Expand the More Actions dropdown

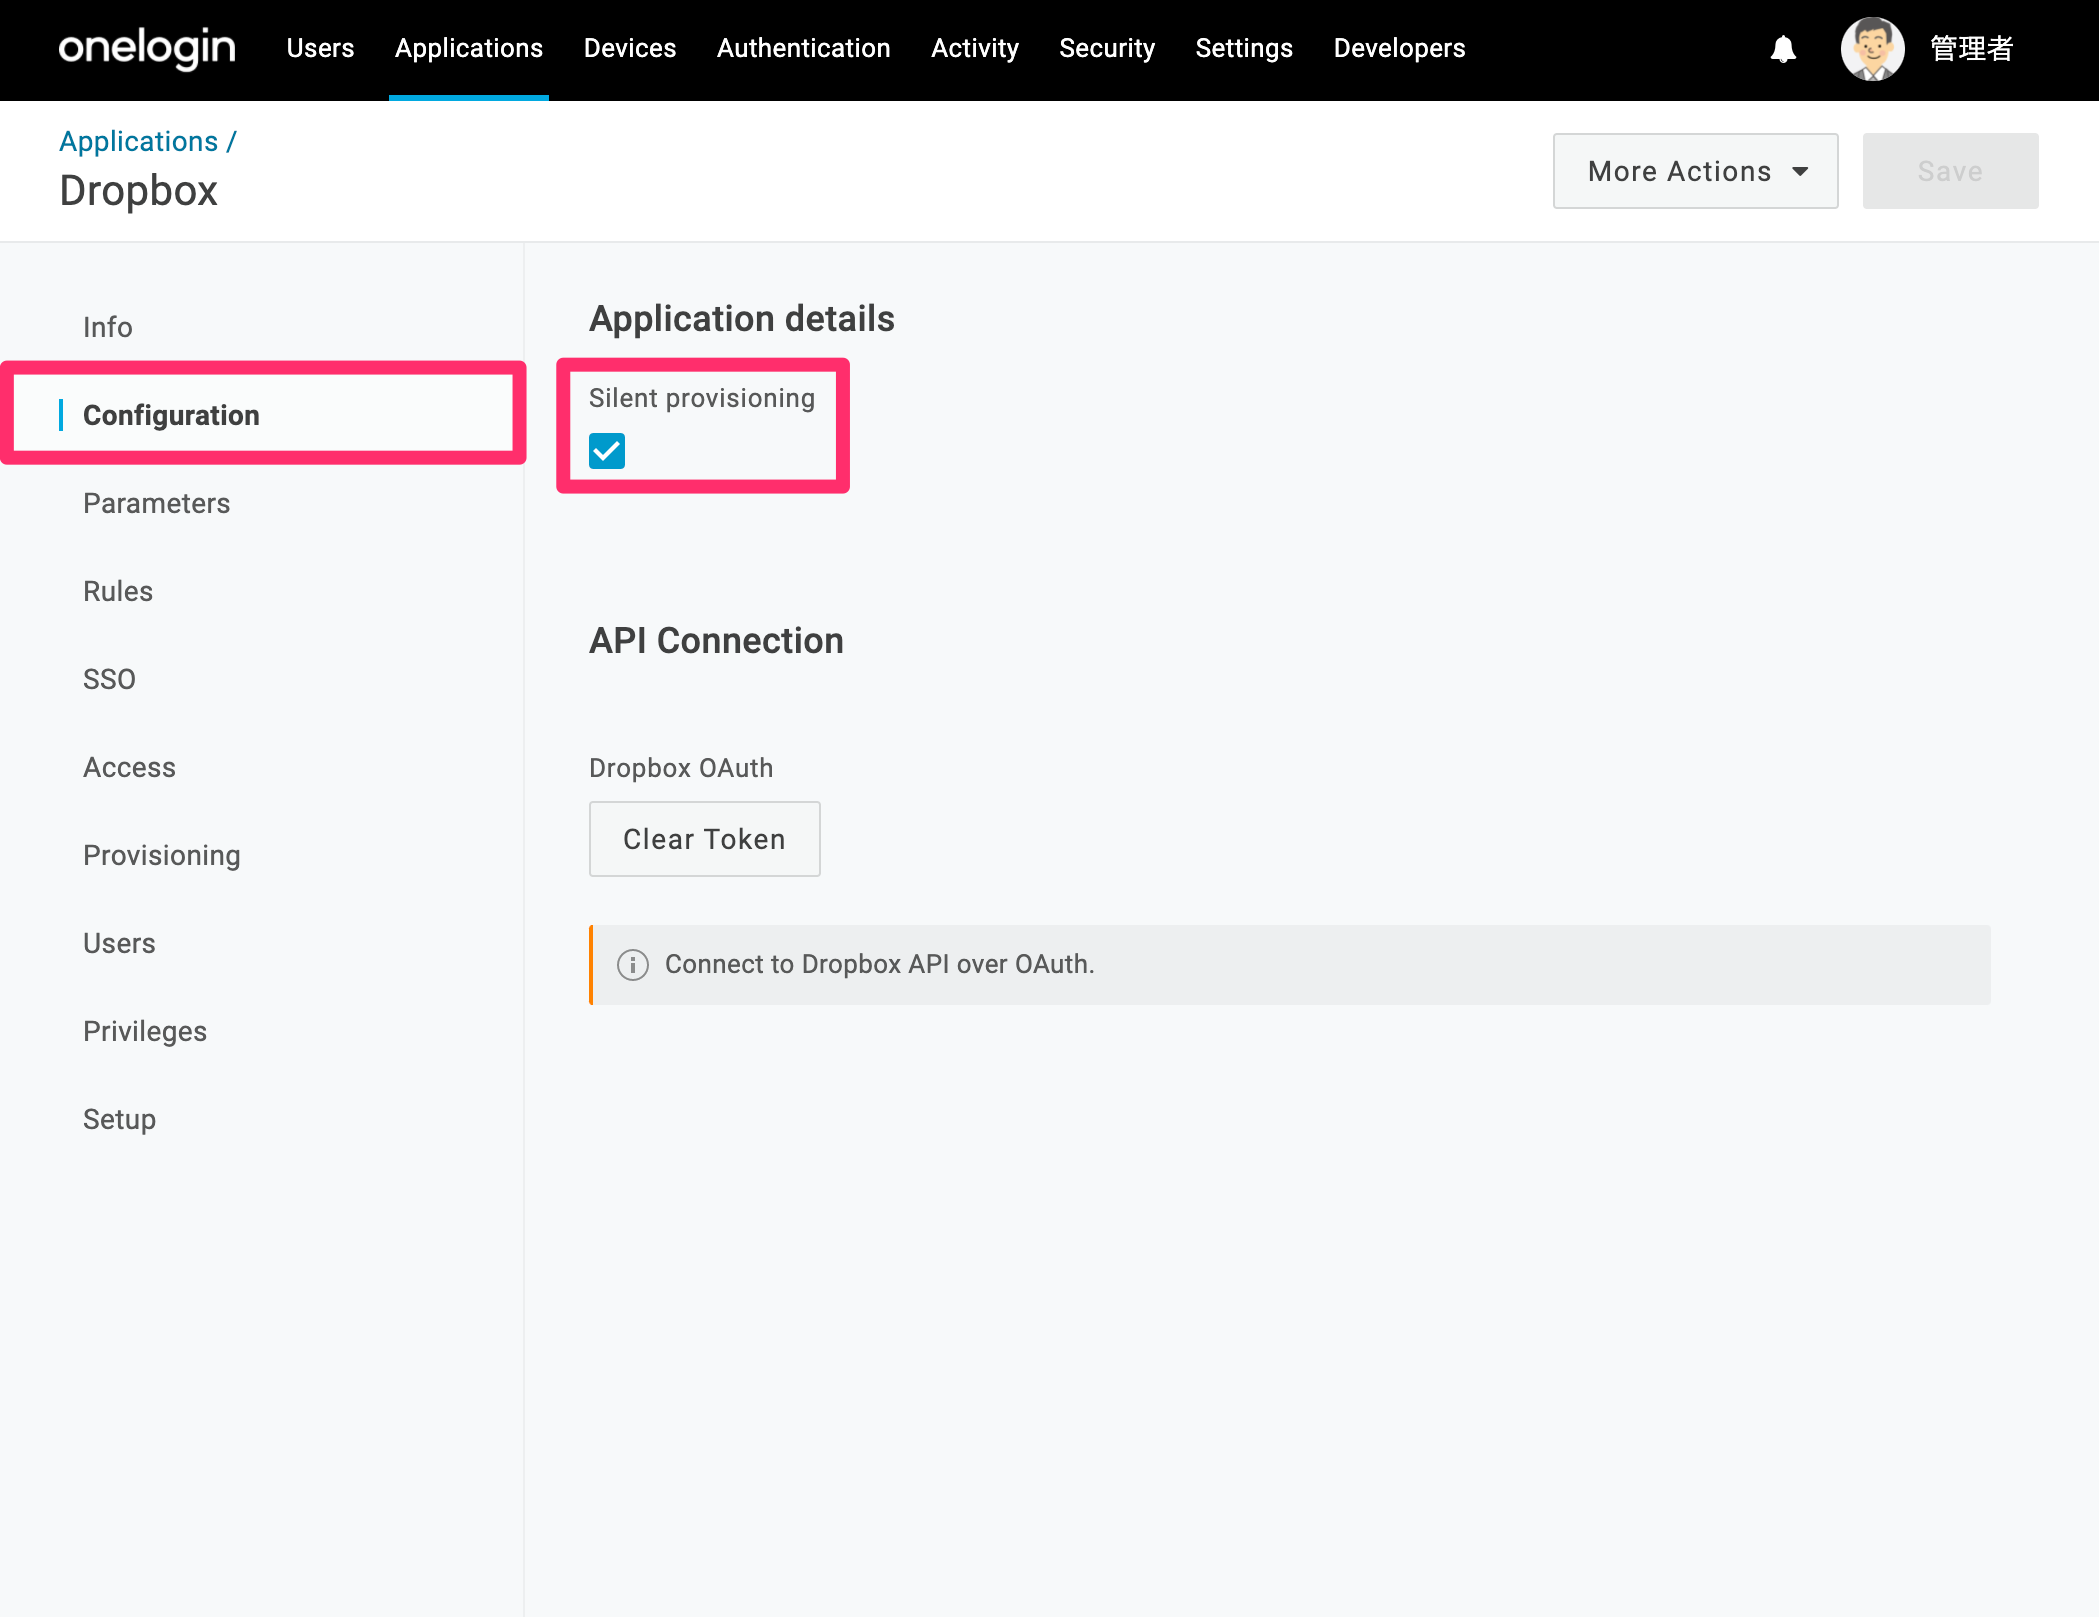coord(1695,171)
